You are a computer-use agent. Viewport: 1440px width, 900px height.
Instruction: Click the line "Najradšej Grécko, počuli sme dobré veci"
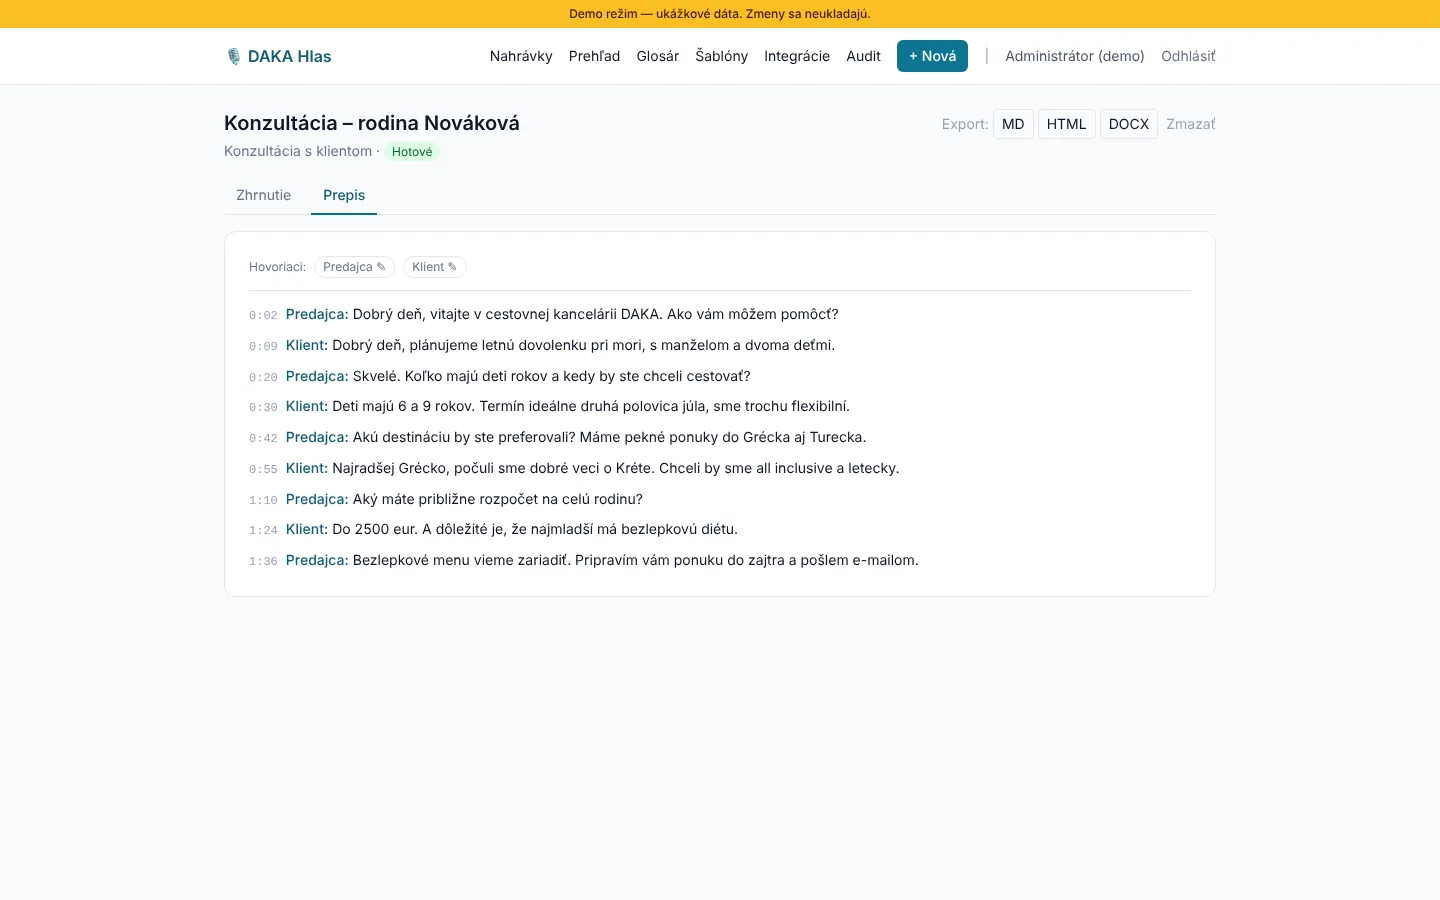(616, 468)
